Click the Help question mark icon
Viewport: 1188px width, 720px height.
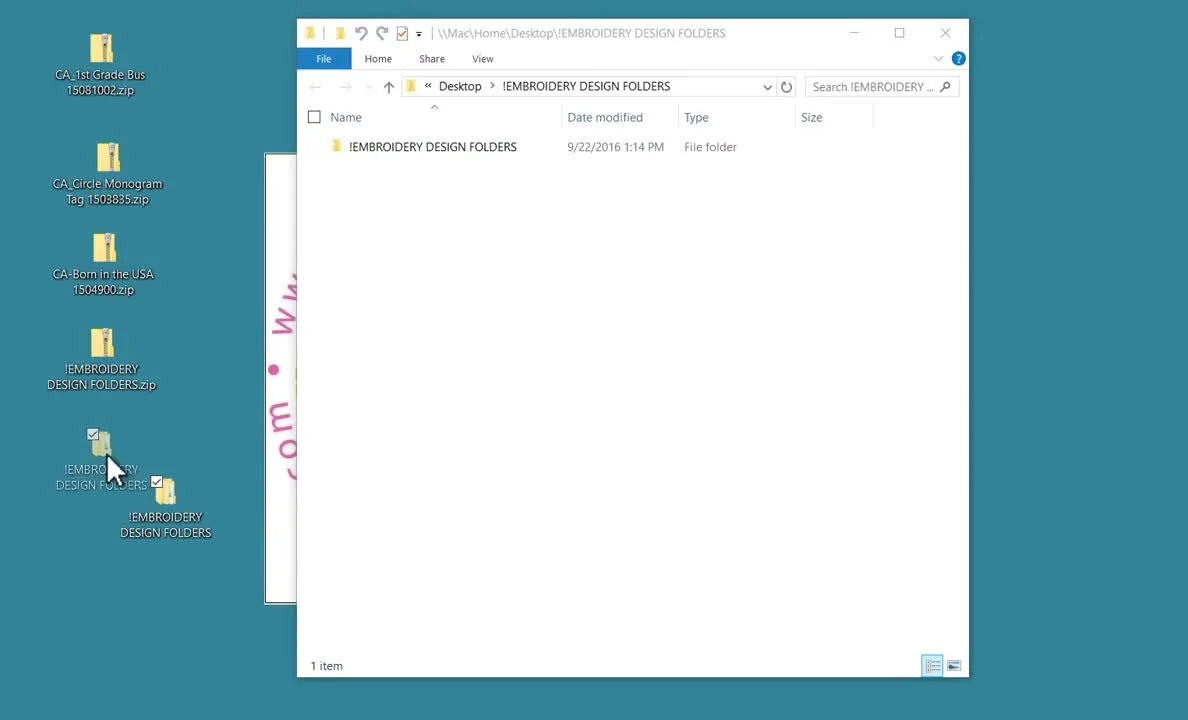[958, 58]
